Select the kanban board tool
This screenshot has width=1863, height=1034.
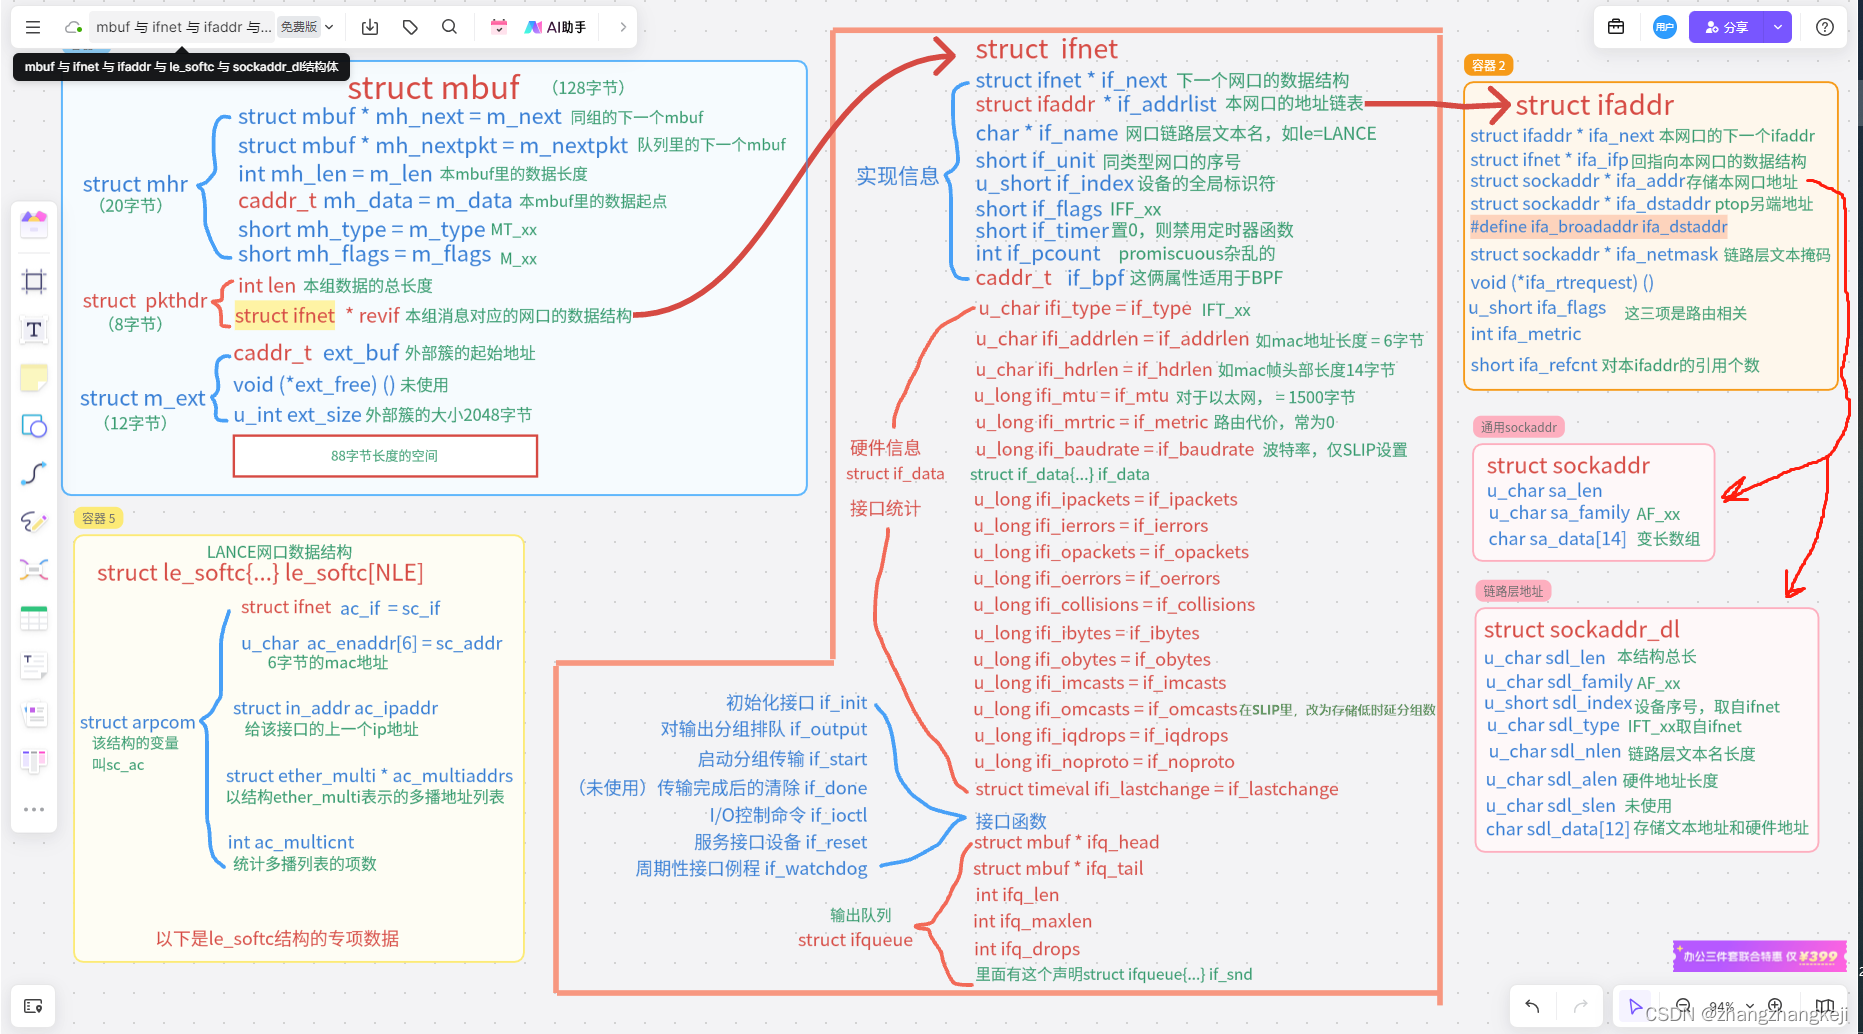(x=34, y=762)
